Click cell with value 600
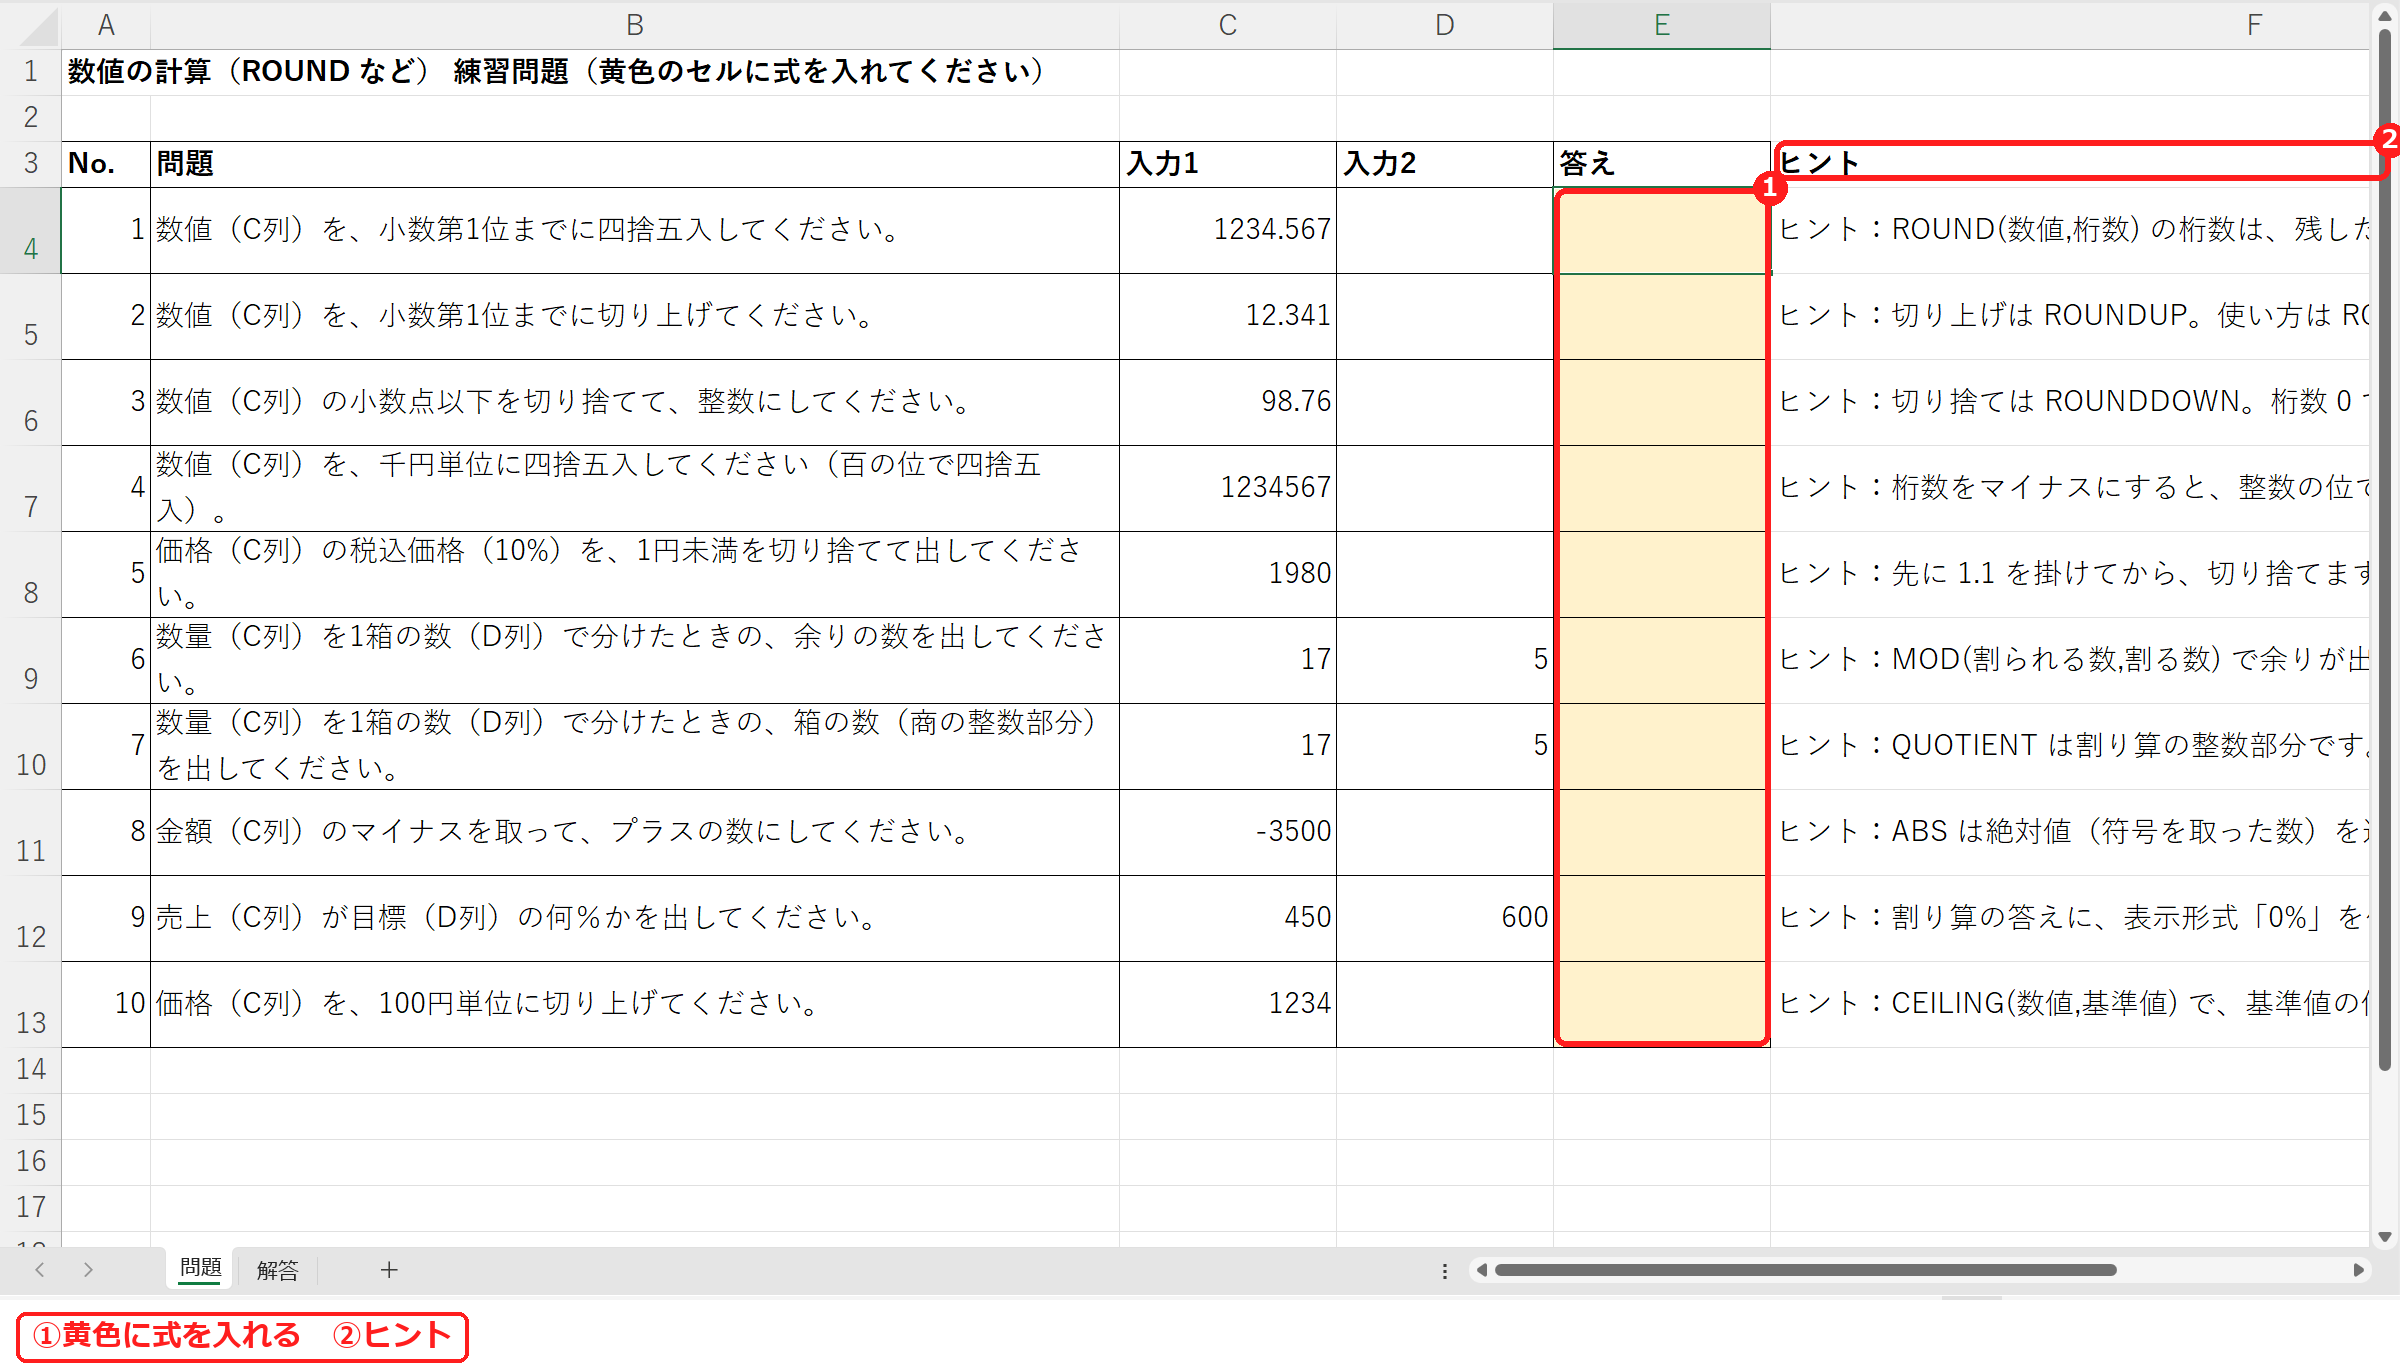This screenshot has width=2400, height=1370. (x=1445, y=919)
